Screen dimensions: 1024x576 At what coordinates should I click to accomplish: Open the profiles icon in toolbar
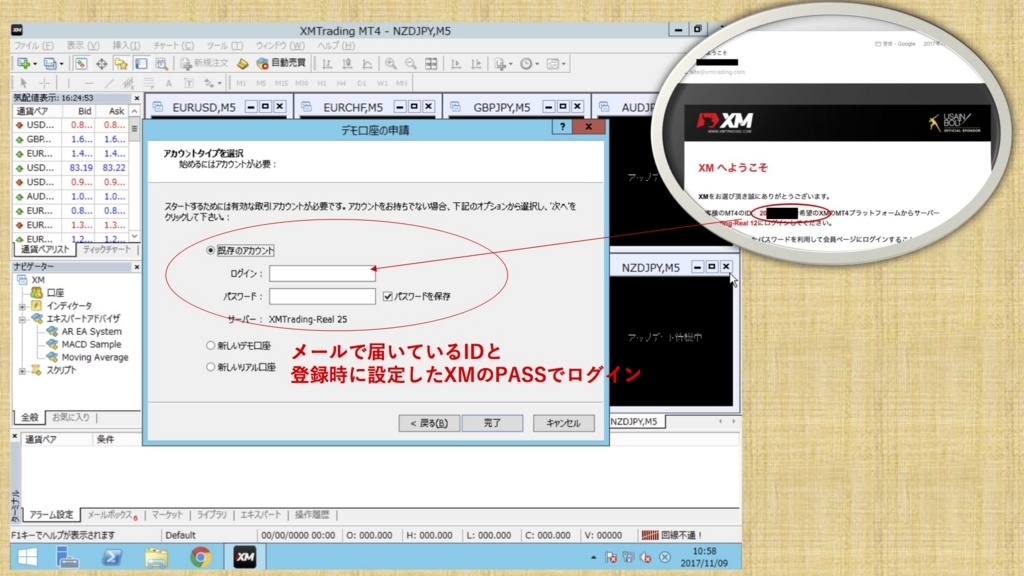50,63
